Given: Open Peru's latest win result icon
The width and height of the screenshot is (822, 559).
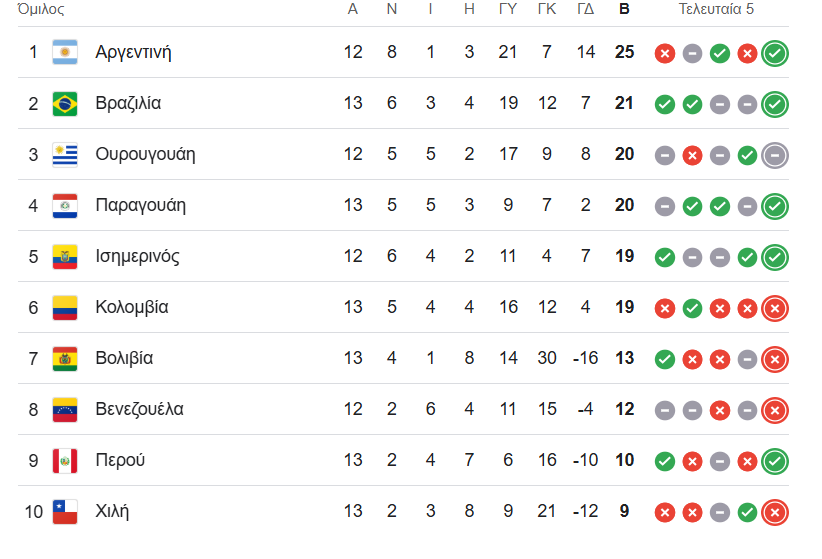Looking at the screenshot, I should coord(775,461).
